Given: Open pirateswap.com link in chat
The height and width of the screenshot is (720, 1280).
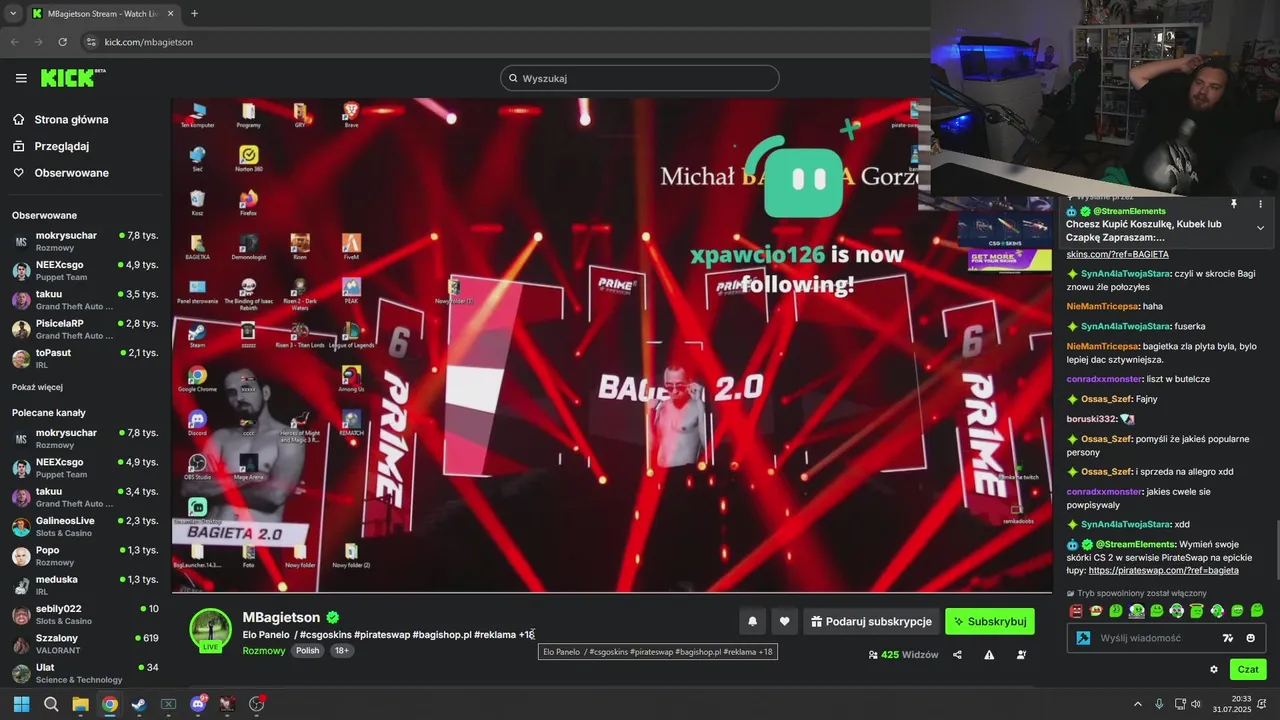Looking at the screenshot, I should (x=1163, y=571).
